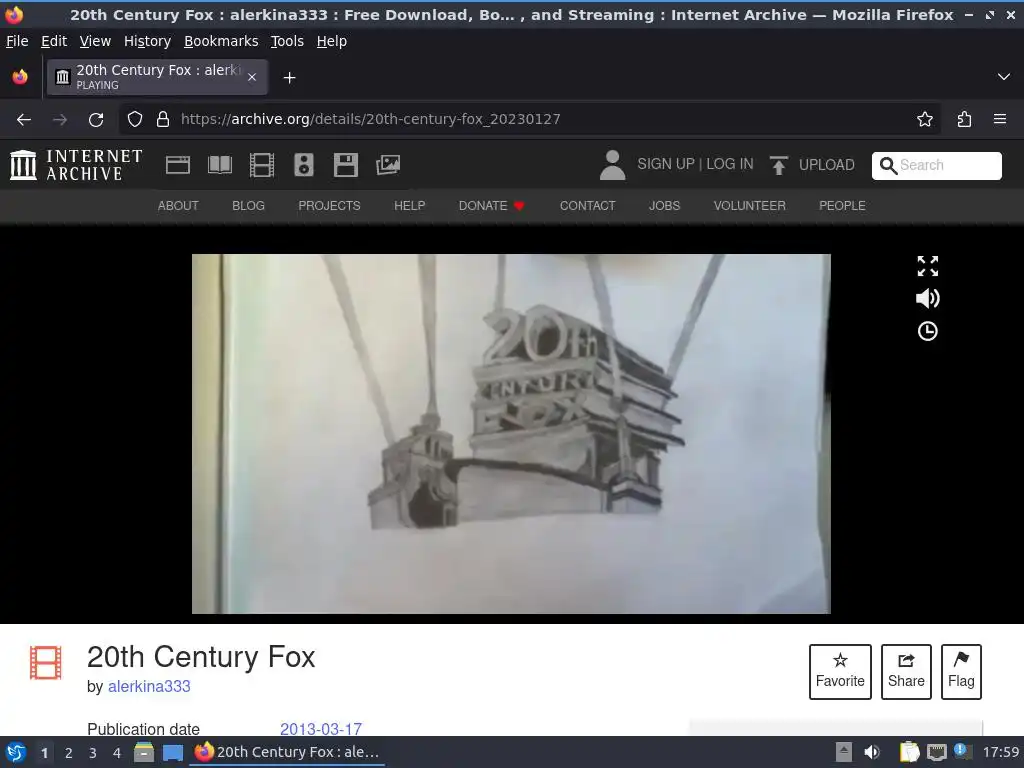
Task: Open a new browser tab
Action: 289,78
